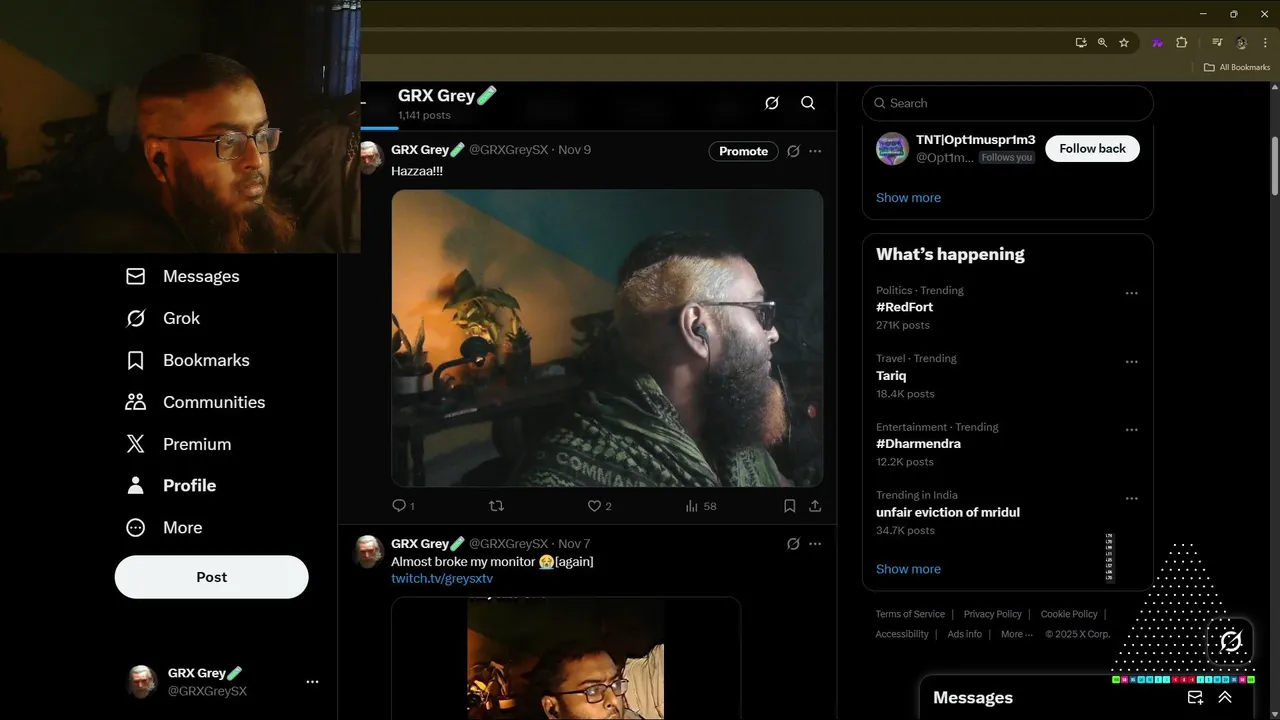Open more options for the #Dharmendra trend

click(1131, 430)
